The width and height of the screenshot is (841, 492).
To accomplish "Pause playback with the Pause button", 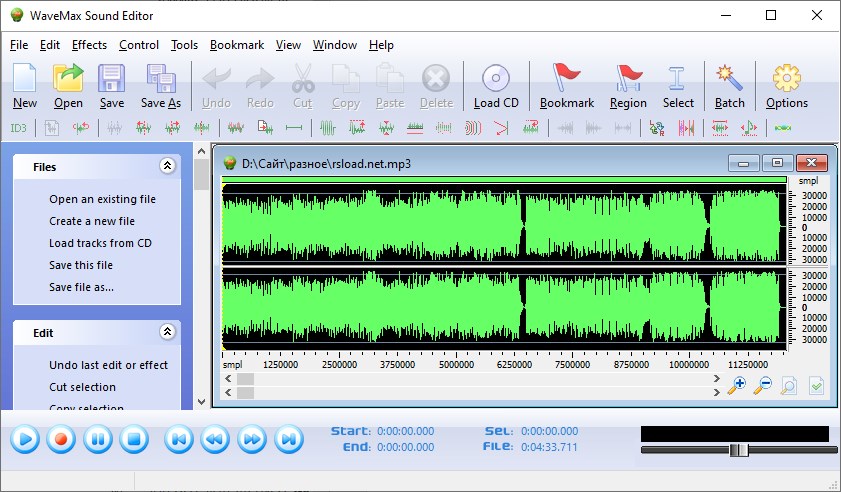I will [x=98, y=439].
